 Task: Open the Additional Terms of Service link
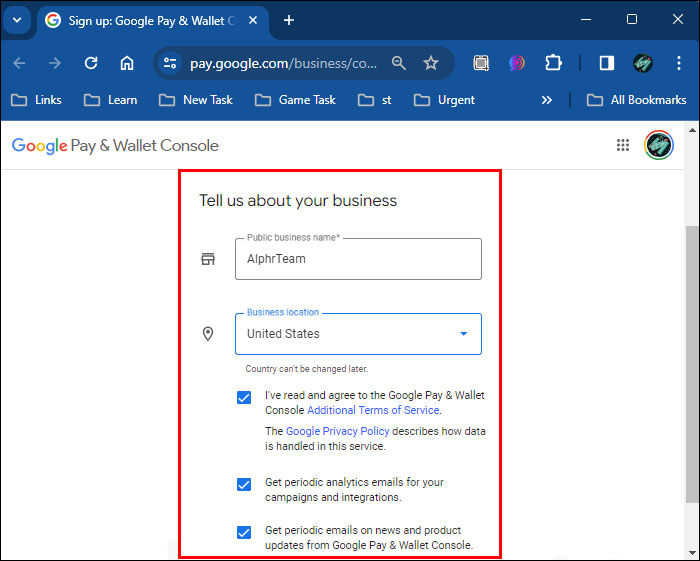(x=372, y=410)
